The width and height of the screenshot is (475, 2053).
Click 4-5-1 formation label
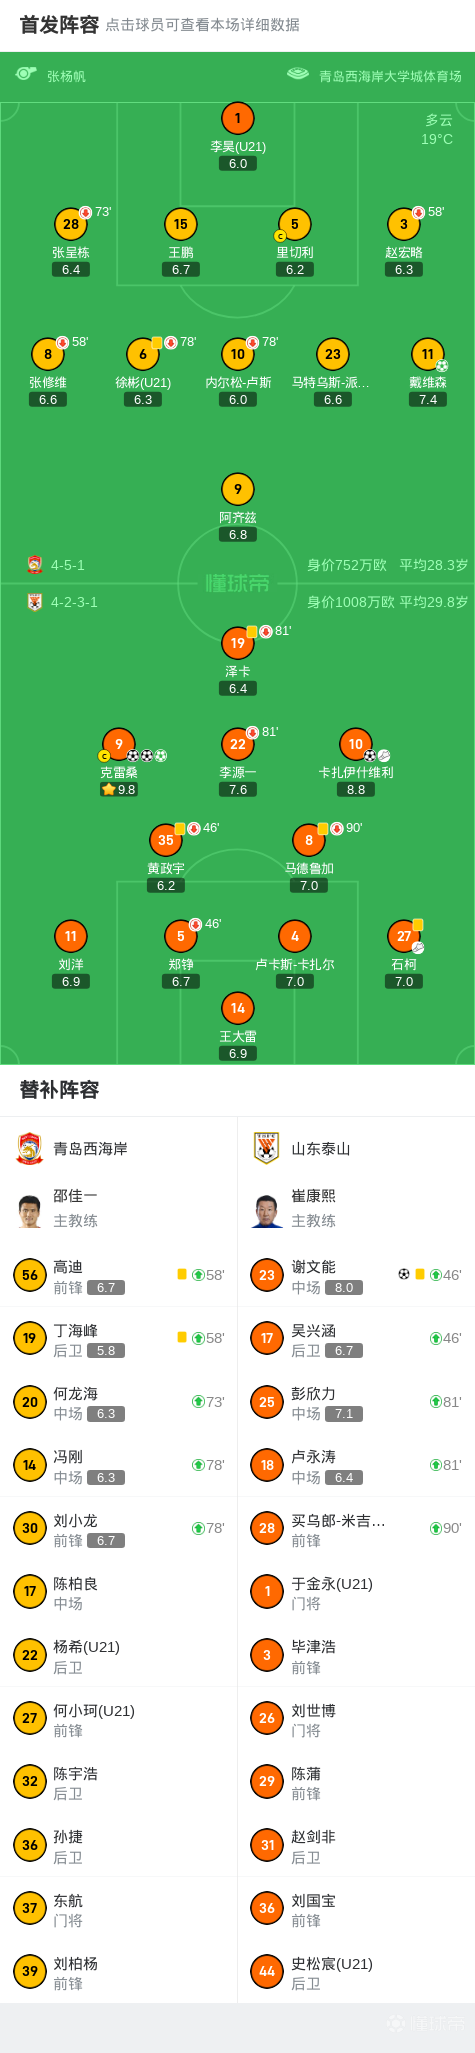pos(68,565)
